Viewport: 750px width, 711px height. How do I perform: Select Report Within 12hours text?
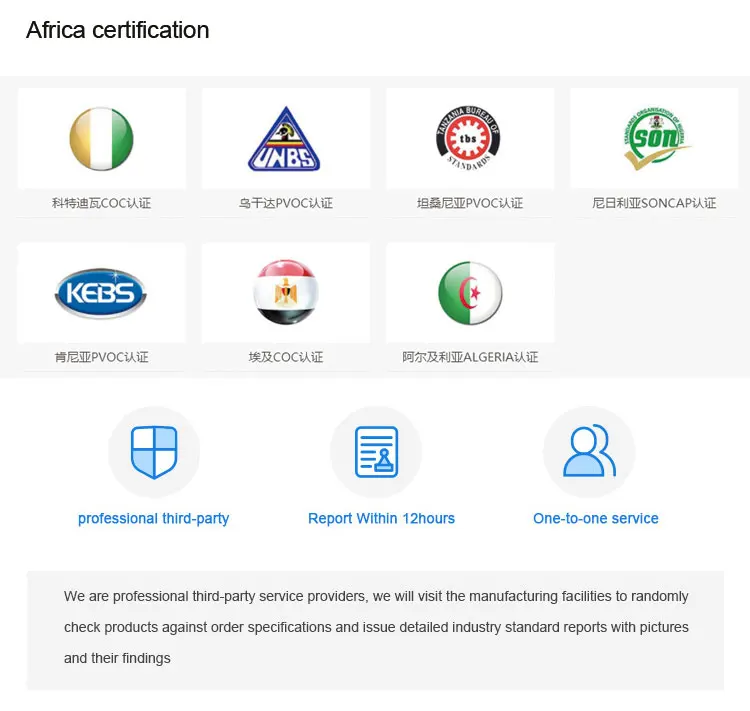pyautogui.click(x=381, y=519)
